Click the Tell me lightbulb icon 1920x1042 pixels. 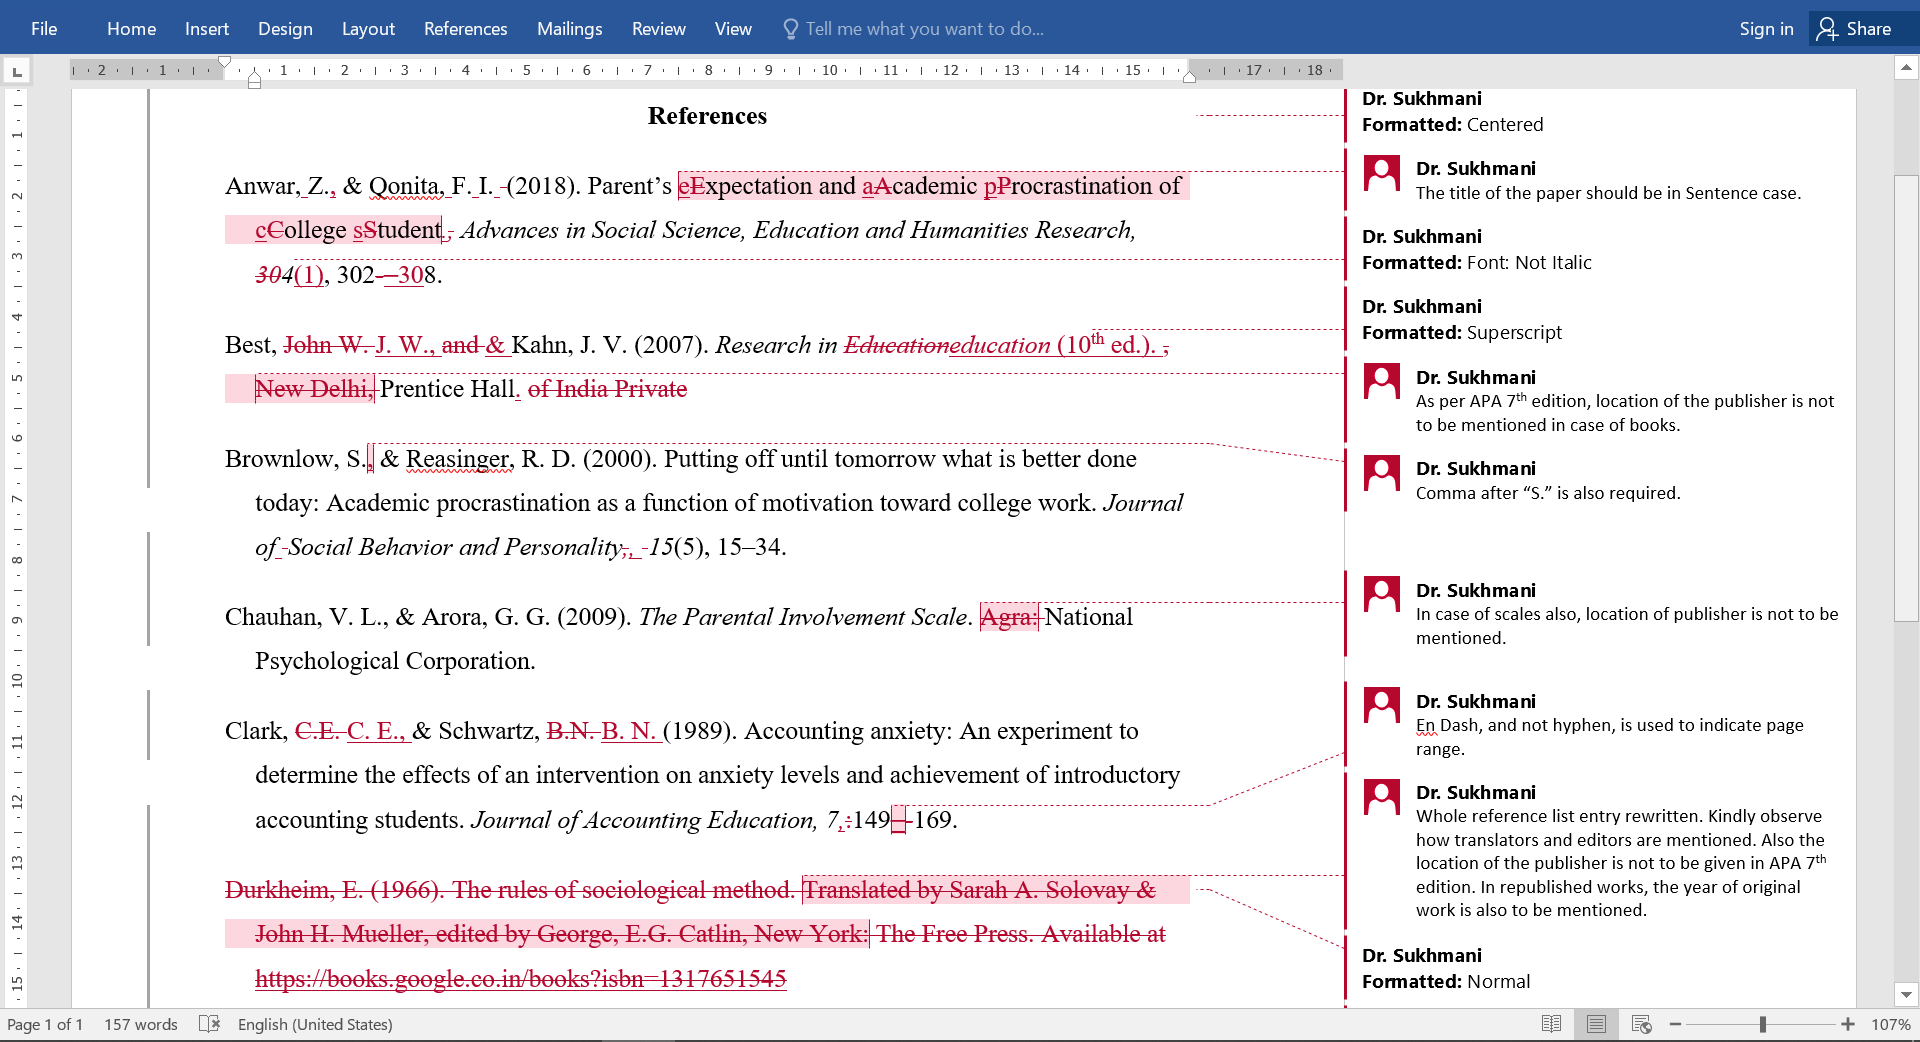pyautogui.click(x=790, y=29)
